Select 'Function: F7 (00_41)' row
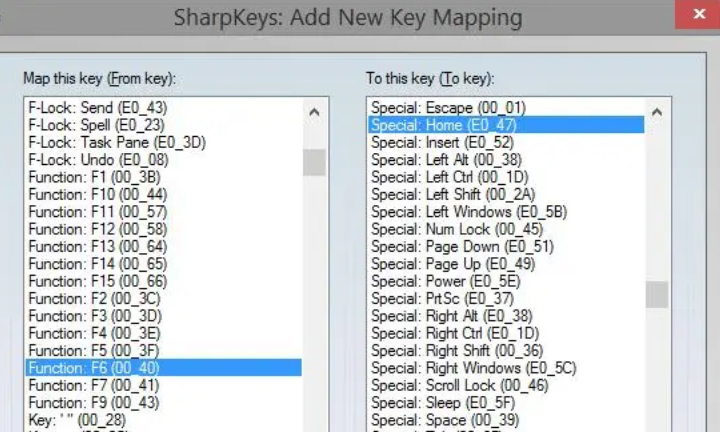The image size is (720, 432). pos(163,385)
